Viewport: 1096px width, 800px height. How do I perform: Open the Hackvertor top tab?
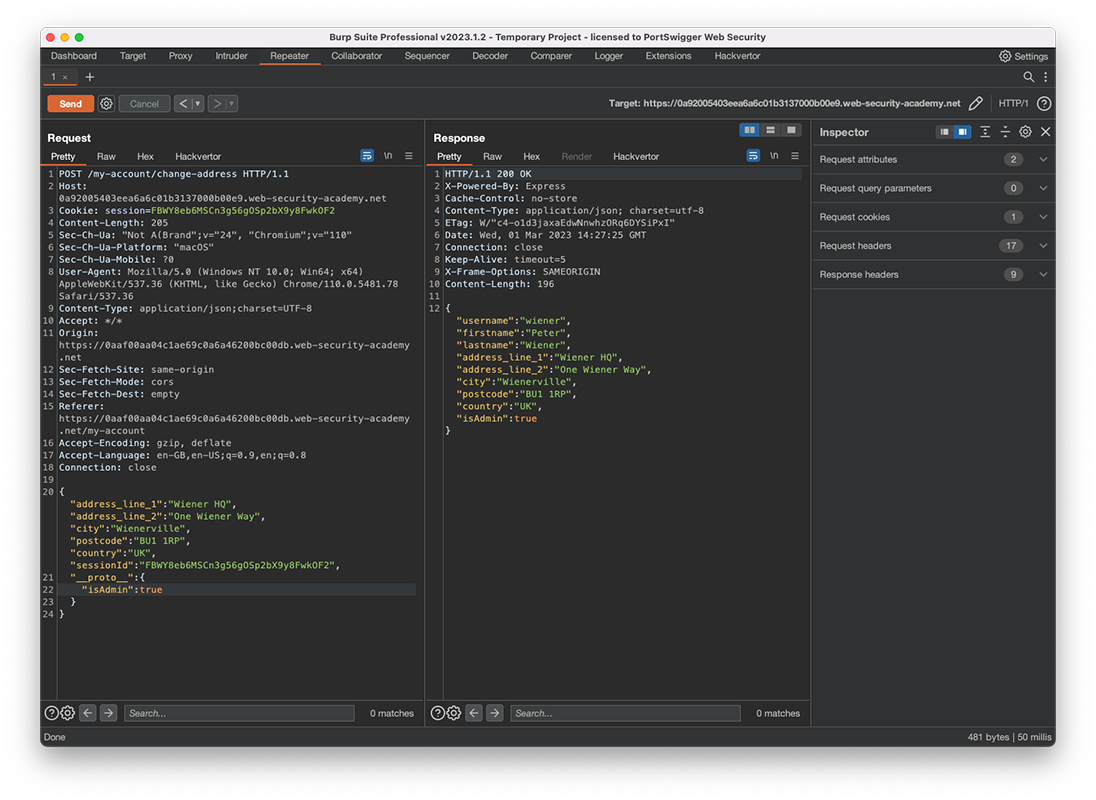[x=737, y=56]
